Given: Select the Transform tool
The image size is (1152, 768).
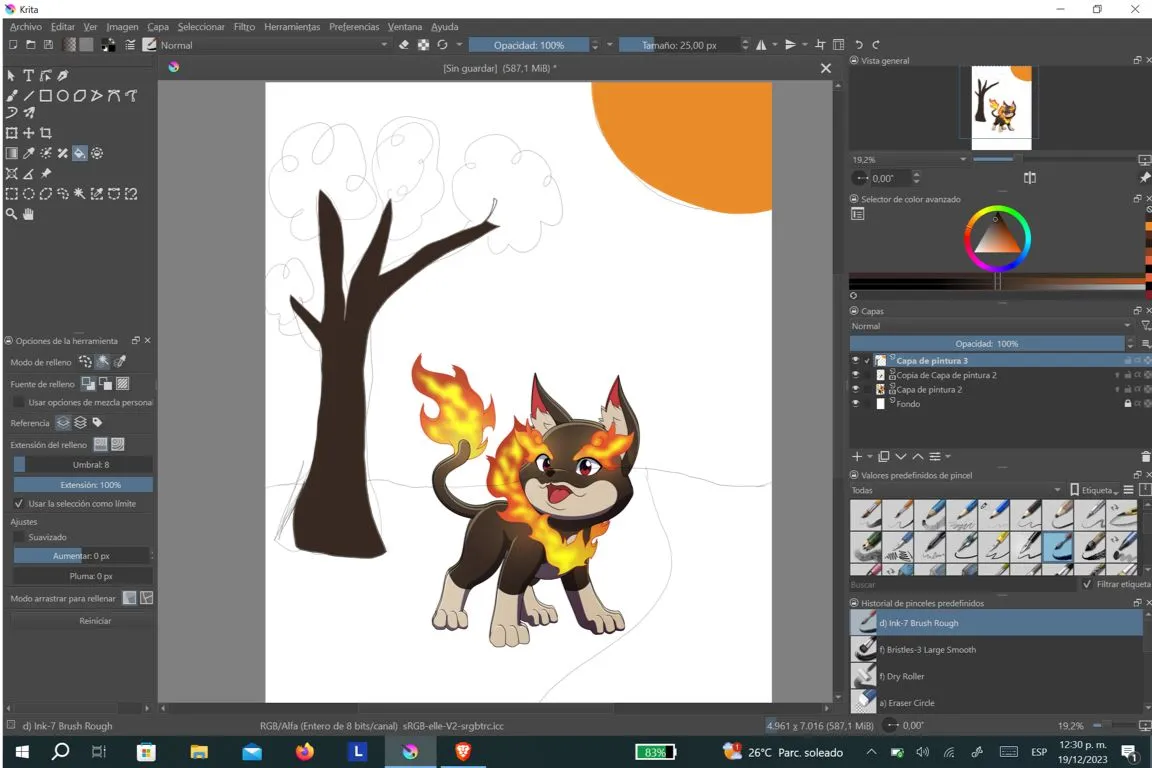Looking at the screenshot, I should [12, 133].
